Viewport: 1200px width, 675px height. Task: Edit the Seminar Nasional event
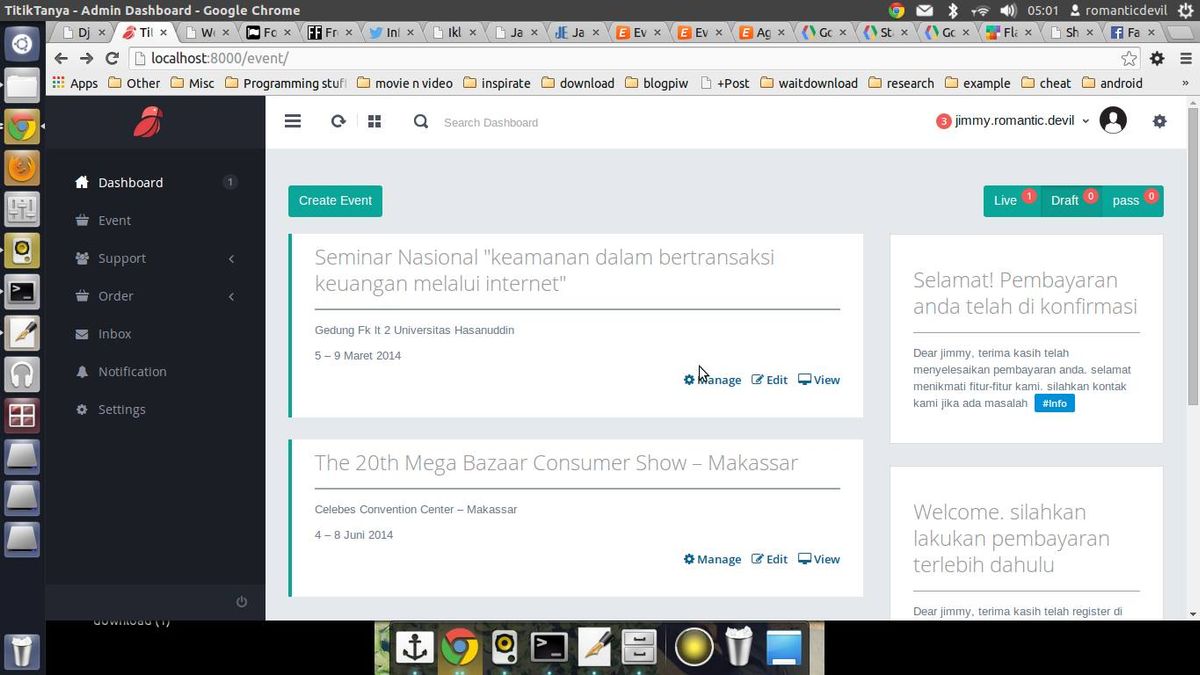pos(770,380)
